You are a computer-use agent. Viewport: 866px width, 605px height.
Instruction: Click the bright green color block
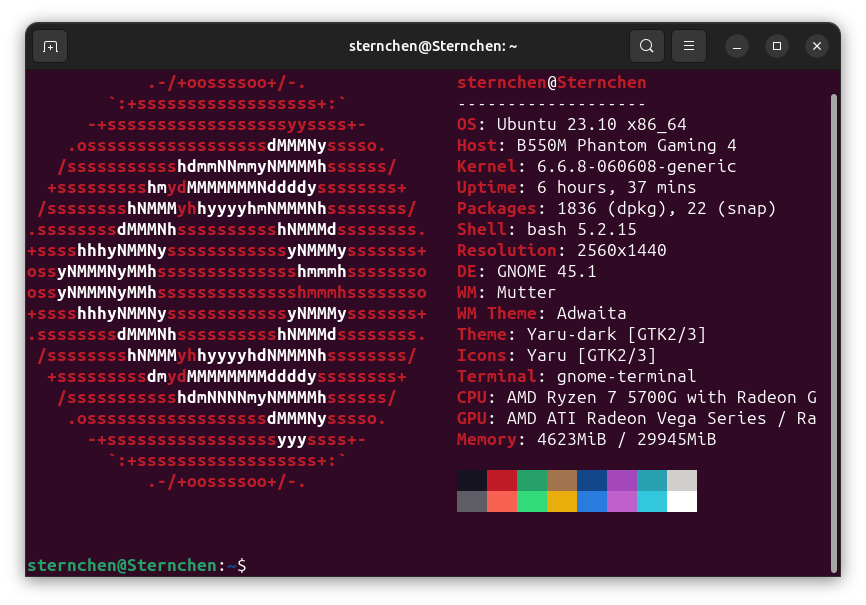coord(532,502)
